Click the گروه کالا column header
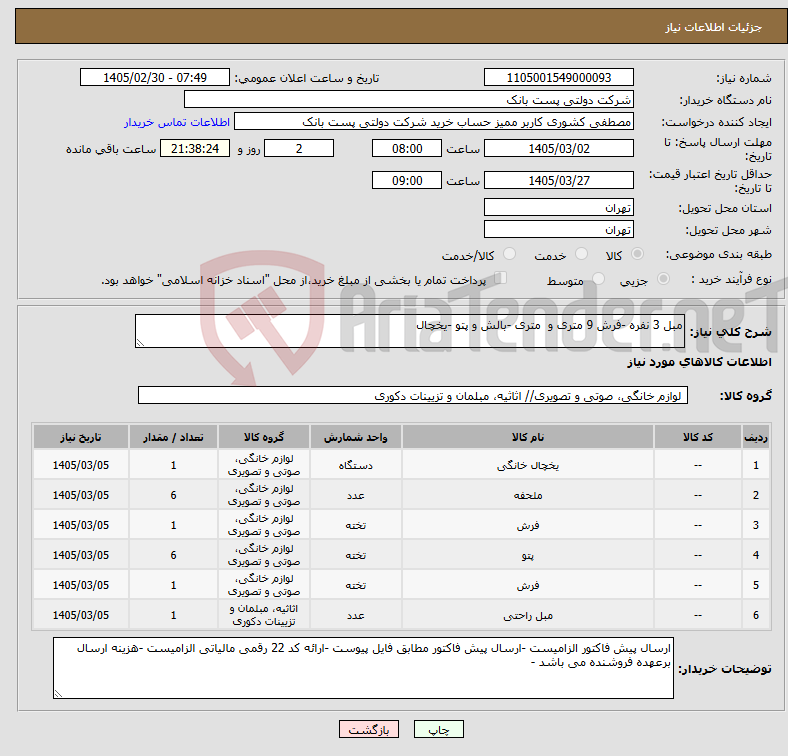This screenshot has width=788, height=756. [x=264, y=437]
